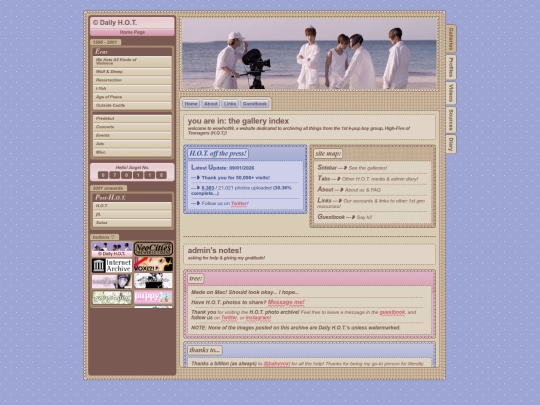Click the Angel No. visitor counter

[132, 175]
